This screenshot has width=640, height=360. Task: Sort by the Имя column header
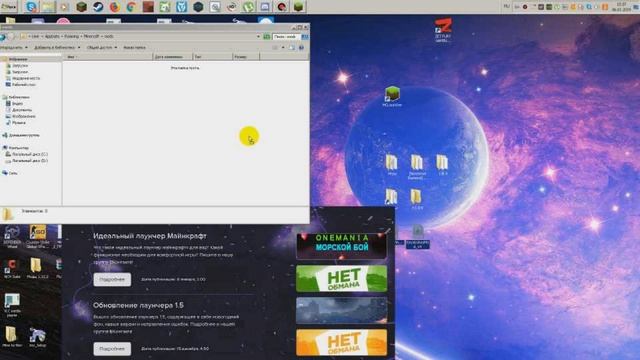[108, 57]
